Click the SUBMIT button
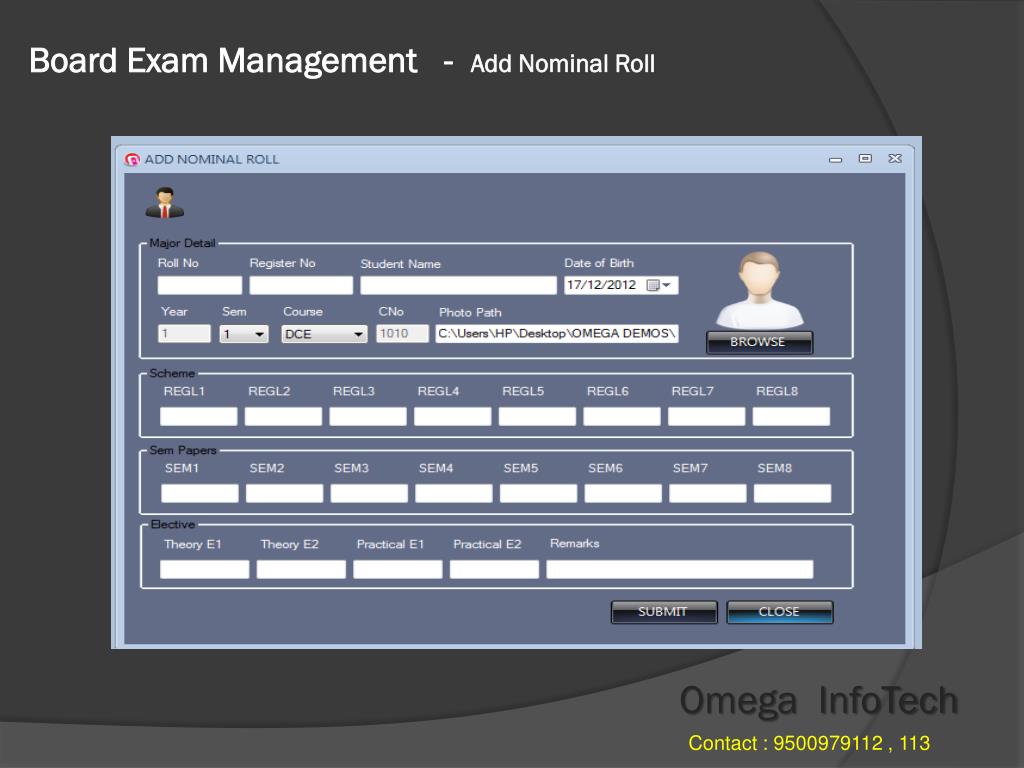The width and height of the screenshot is (1024, 768). [x=664, y=612]
